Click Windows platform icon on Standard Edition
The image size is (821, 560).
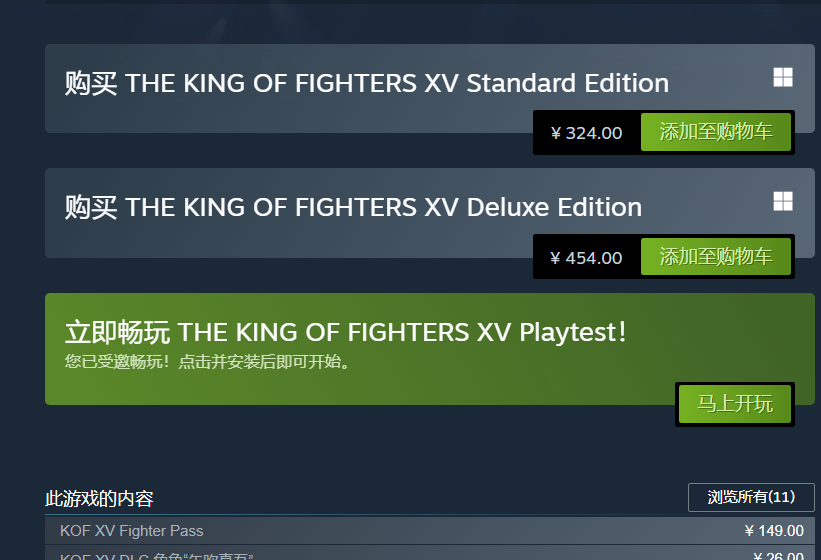783,77
